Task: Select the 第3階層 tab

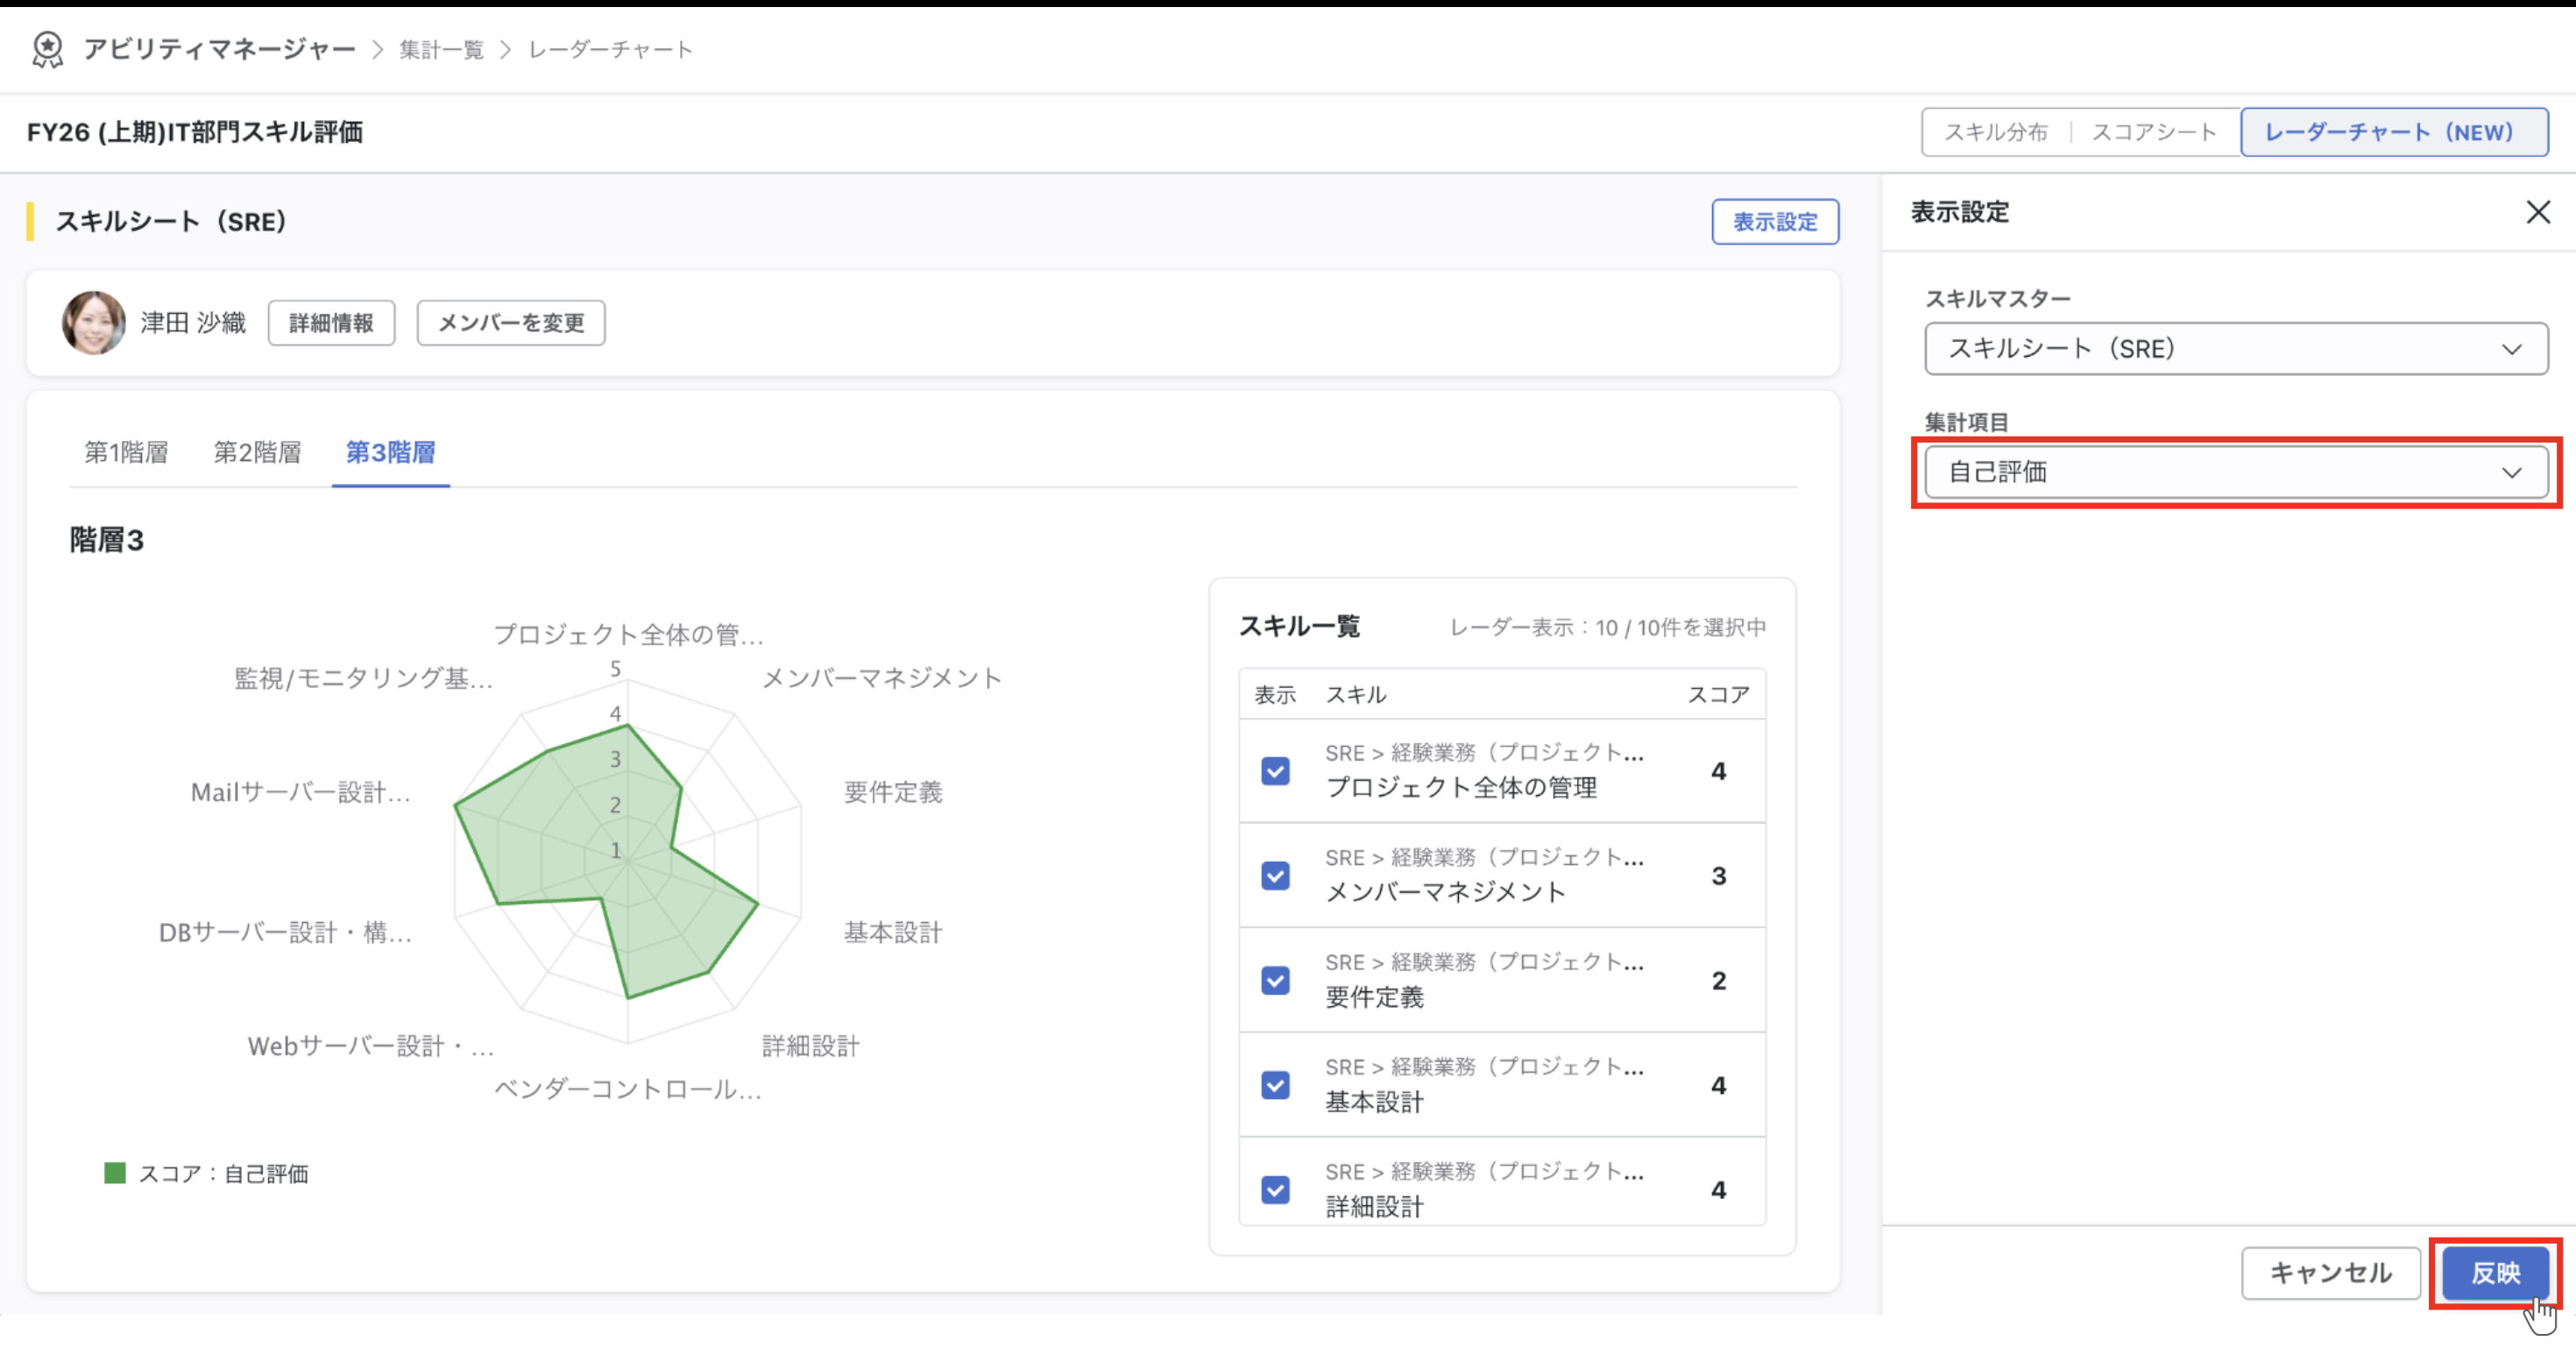Action: tap(390, 453)
